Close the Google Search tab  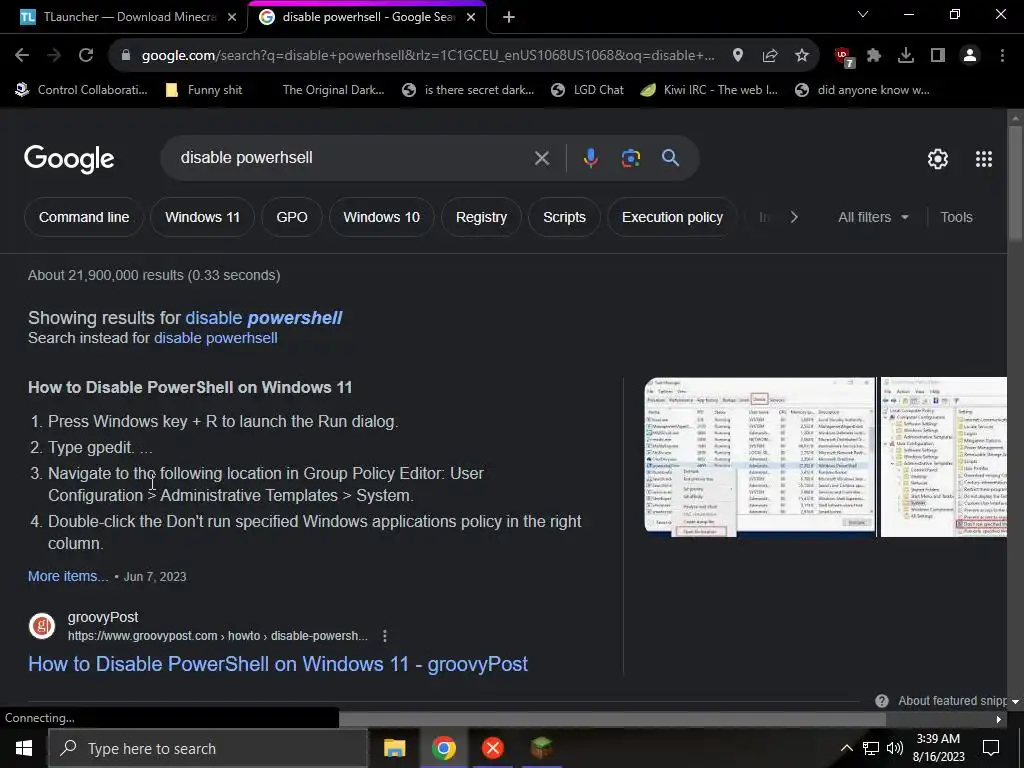coord(471,18)
